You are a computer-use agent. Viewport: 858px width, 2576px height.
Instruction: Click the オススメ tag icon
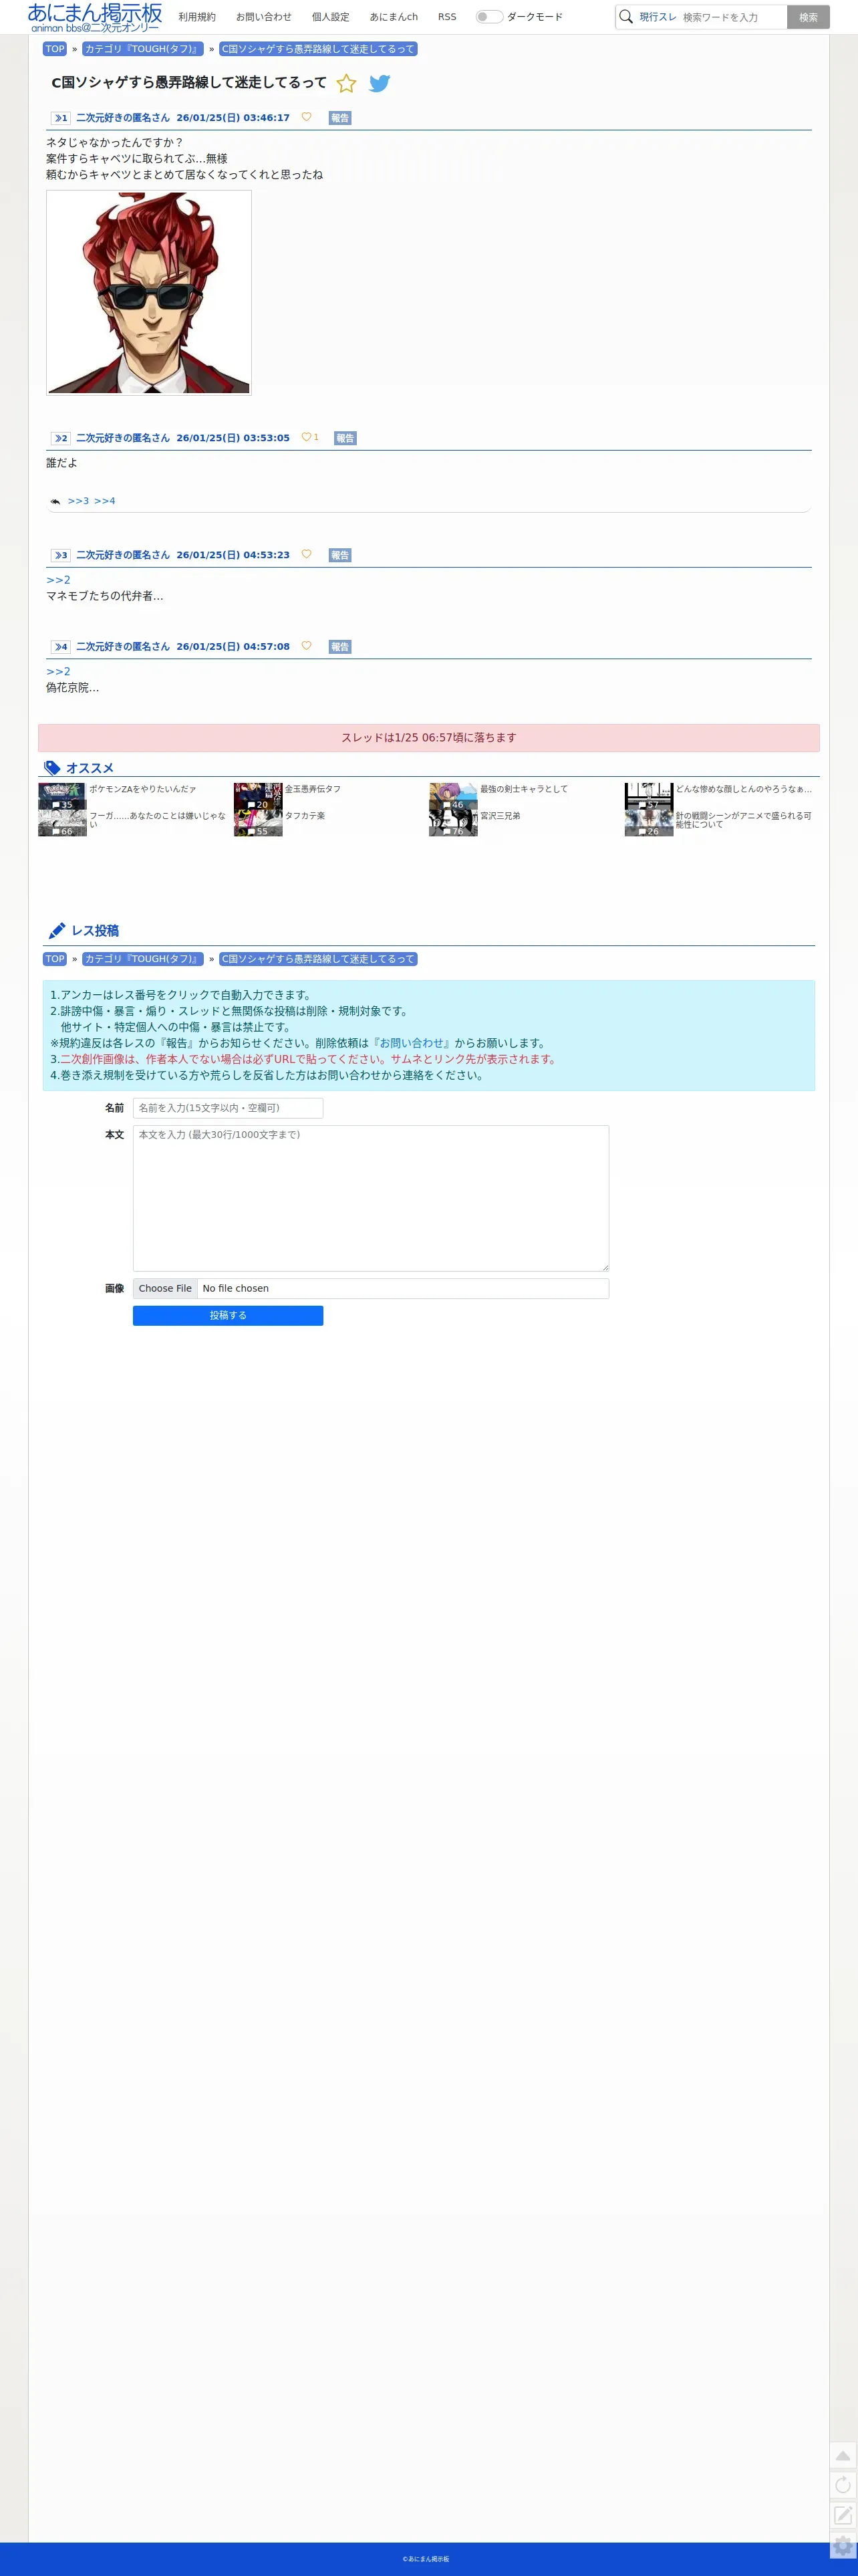tap(52, 768)
